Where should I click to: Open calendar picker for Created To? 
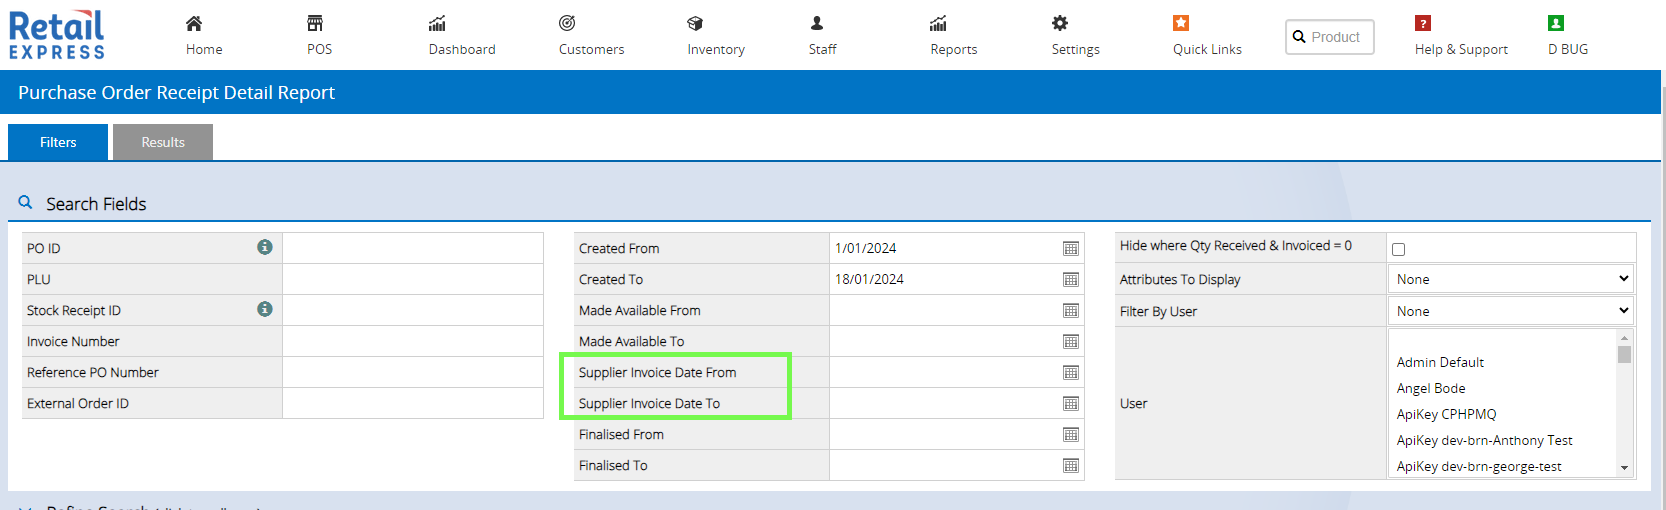pyautogui.click(x=1071, y=280)
